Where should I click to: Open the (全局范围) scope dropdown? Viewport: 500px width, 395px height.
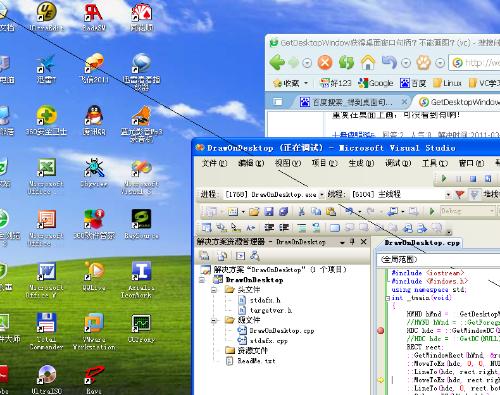coord(438,259)
